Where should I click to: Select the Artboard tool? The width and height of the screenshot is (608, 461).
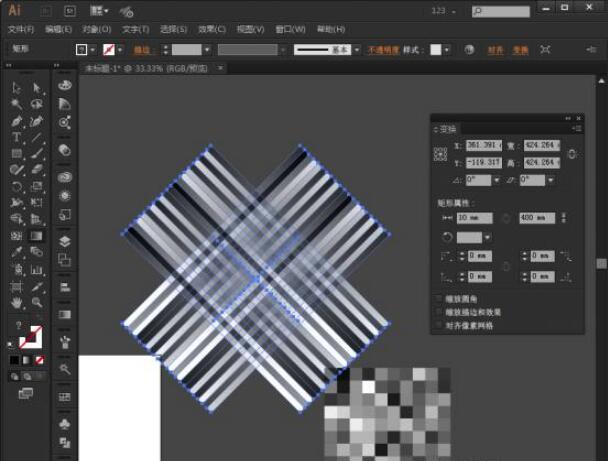point(16,287)
